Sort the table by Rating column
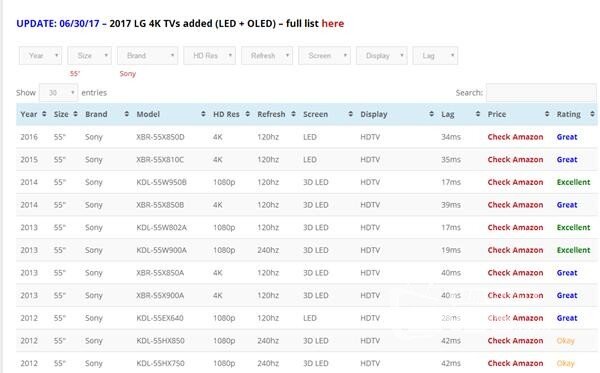 pos(575,114)
